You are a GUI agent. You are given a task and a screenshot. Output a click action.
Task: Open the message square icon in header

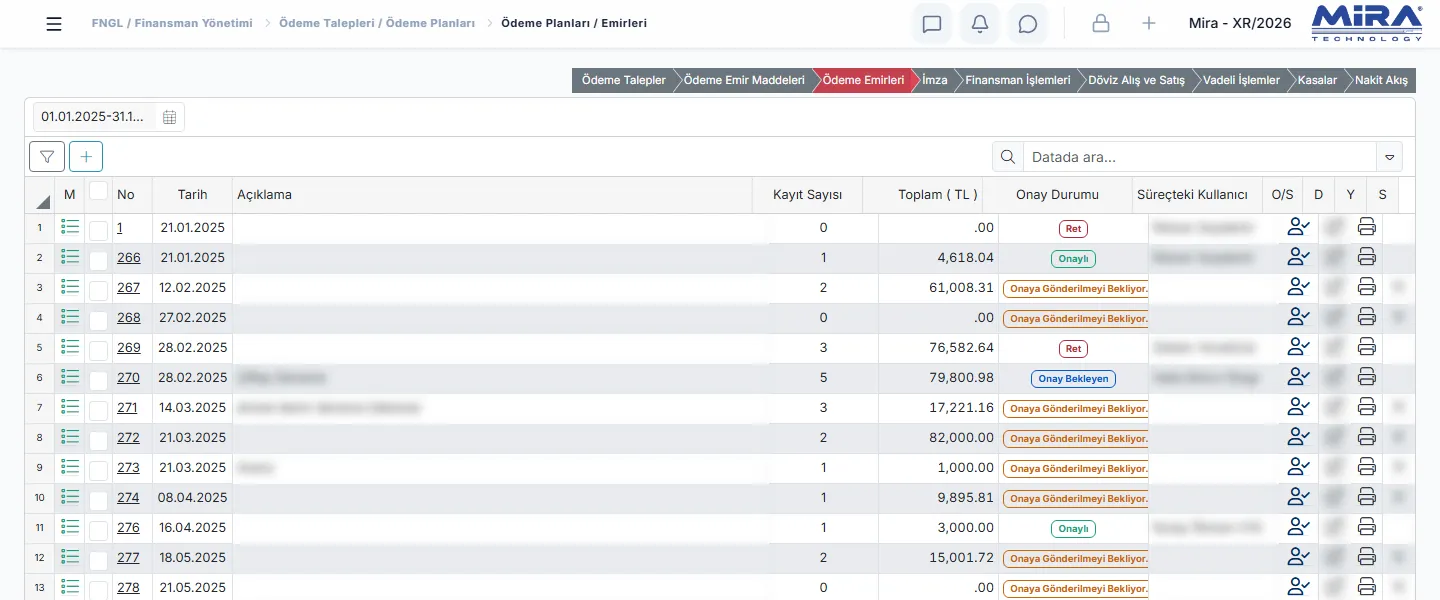click(x=932, y=24)
